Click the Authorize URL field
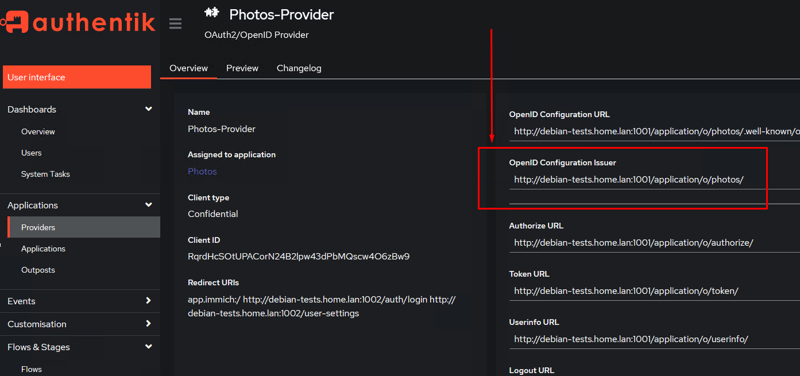The image size is (800, 376). 655,243
